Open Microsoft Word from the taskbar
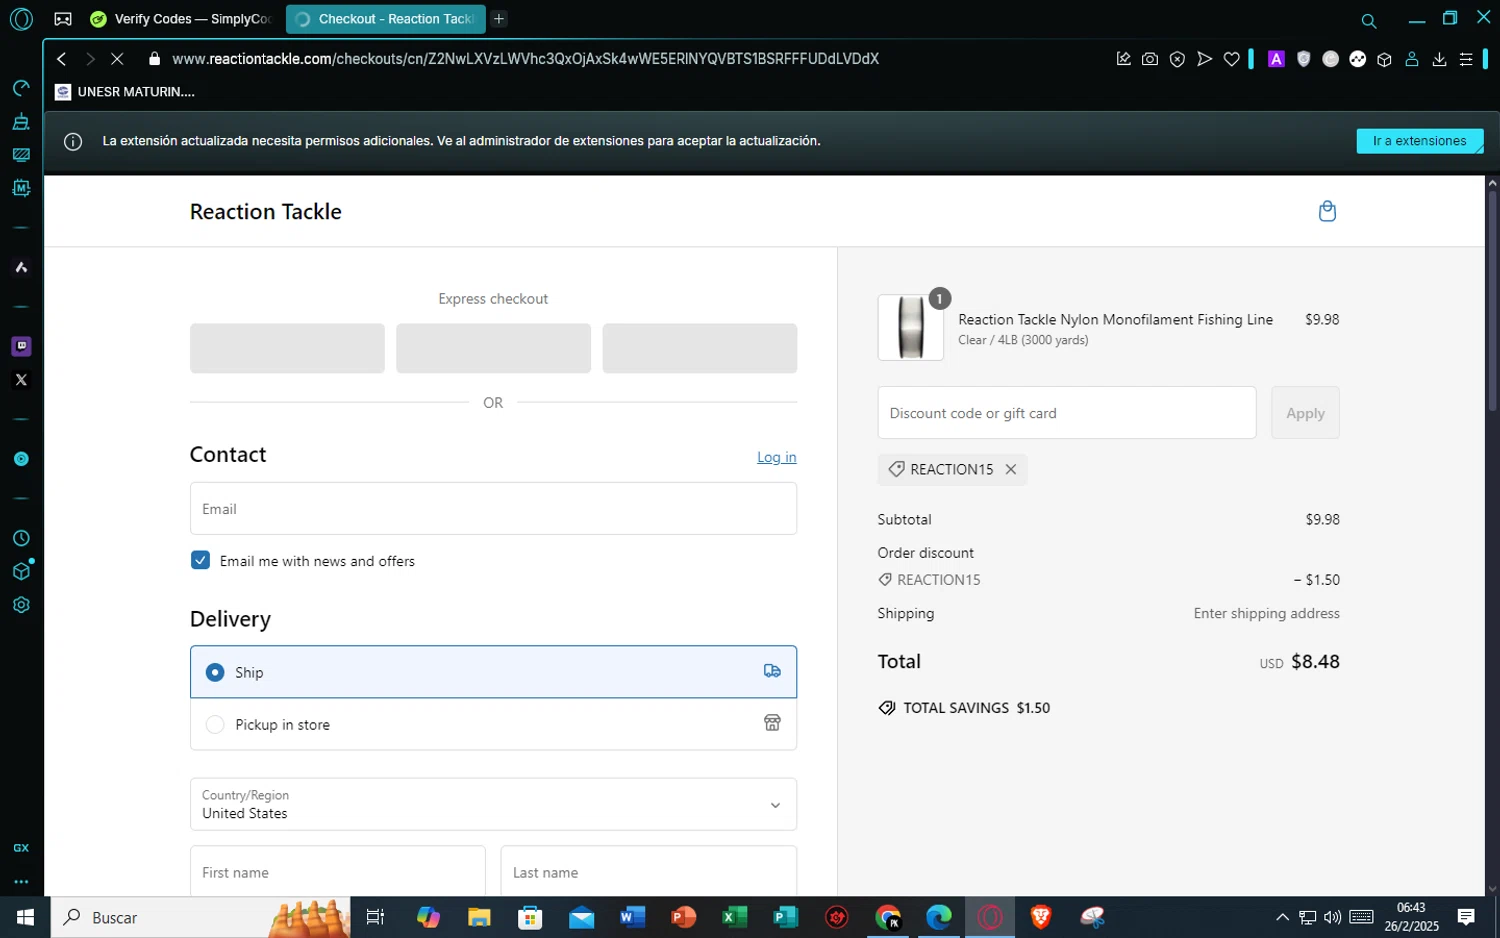 (x=632, y=917)
